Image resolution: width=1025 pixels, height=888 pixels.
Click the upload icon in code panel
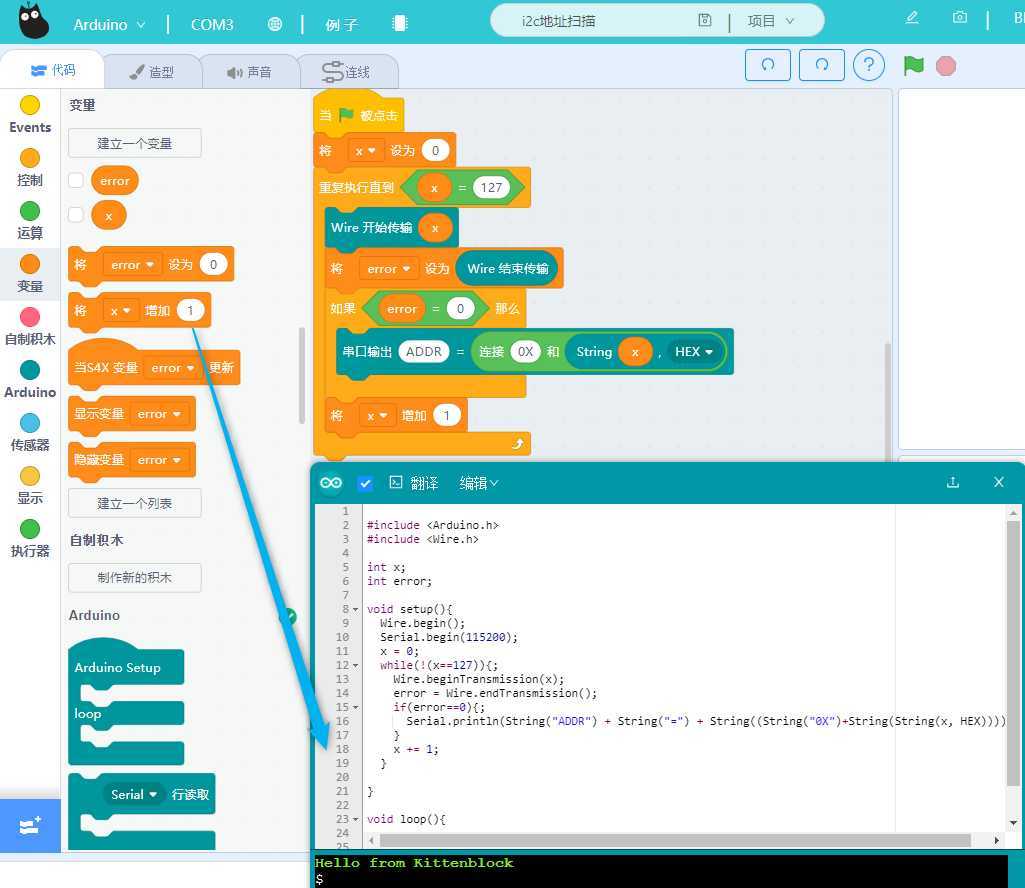[x=953, y=482]
